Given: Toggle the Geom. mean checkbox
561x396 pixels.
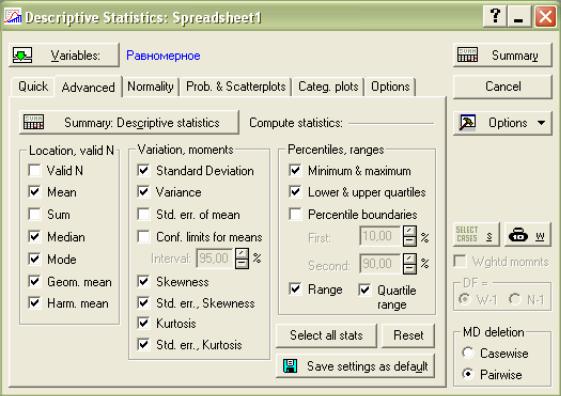Looking at the screenshot, I should pos(35,282).
